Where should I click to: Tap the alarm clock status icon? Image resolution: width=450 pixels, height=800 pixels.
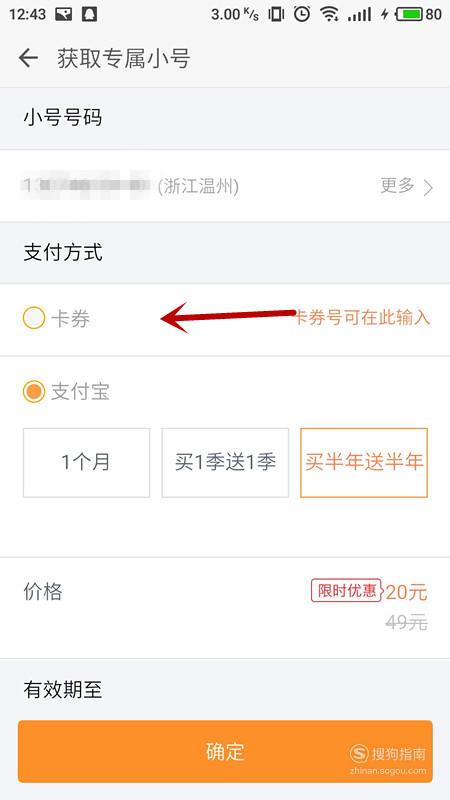point(302,14)
